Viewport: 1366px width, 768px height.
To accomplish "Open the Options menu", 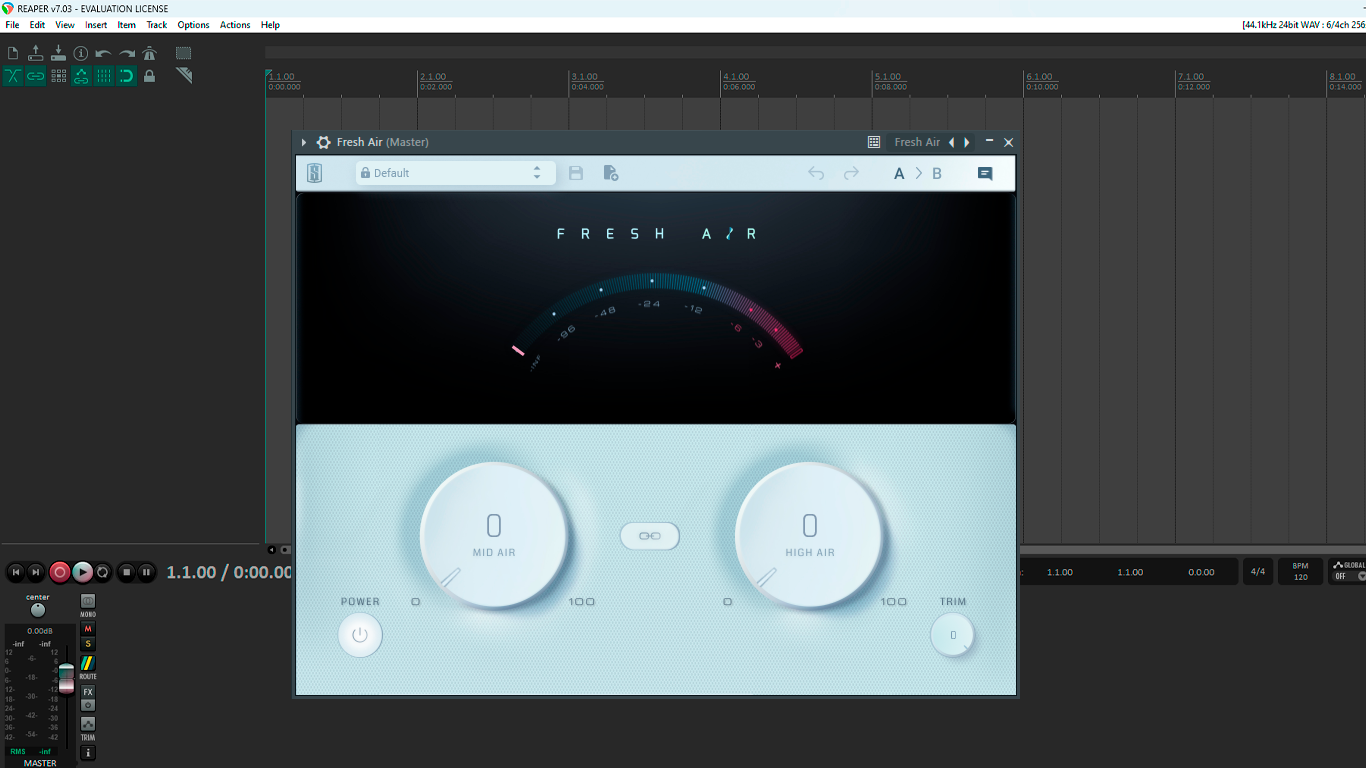I will tap(194, 25).
